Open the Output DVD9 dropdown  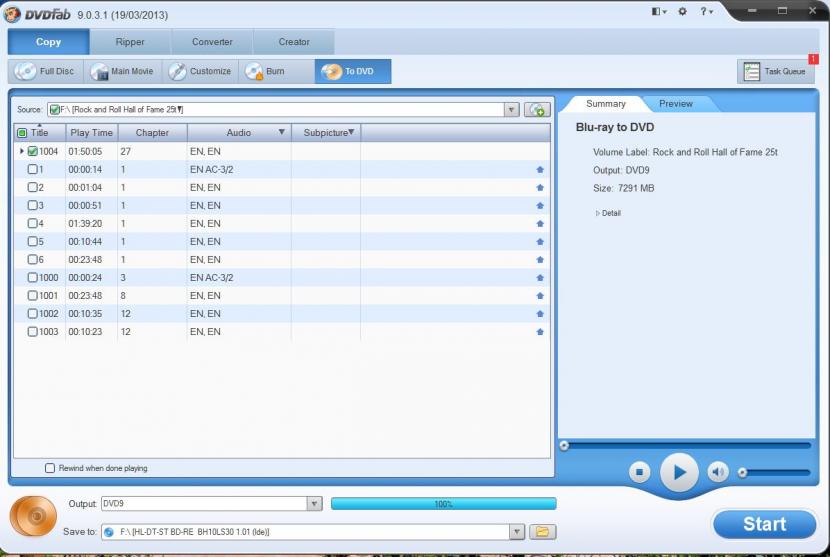click(314, 504)
